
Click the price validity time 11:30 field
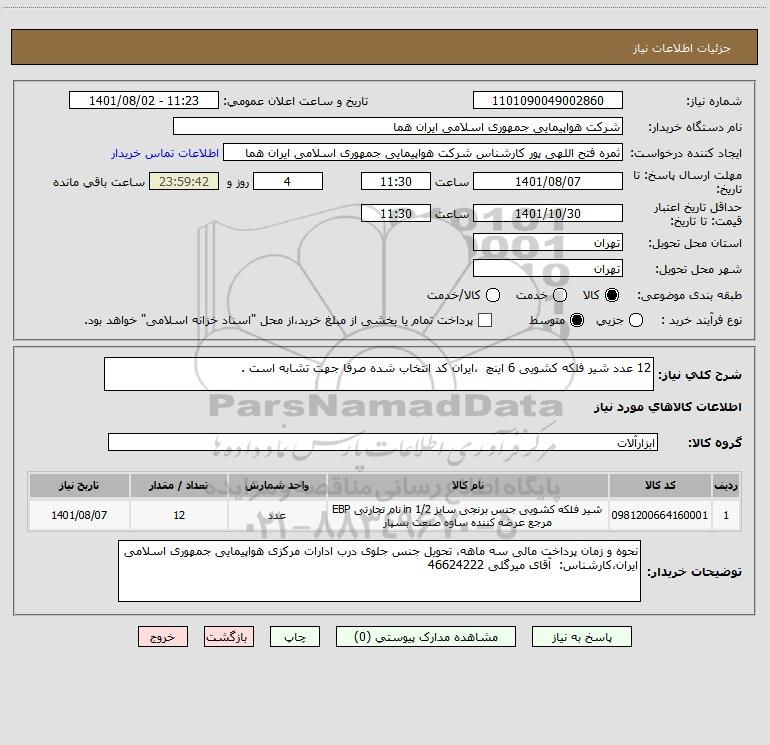point(396,213)
